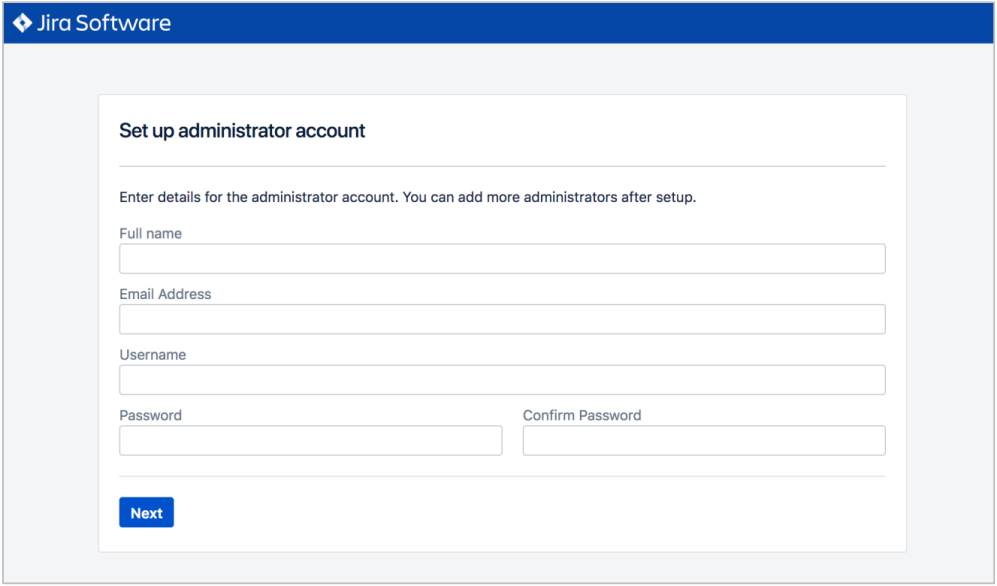The image size is (997, 586).
Task: Select the Username label
Action: (153, 355)
